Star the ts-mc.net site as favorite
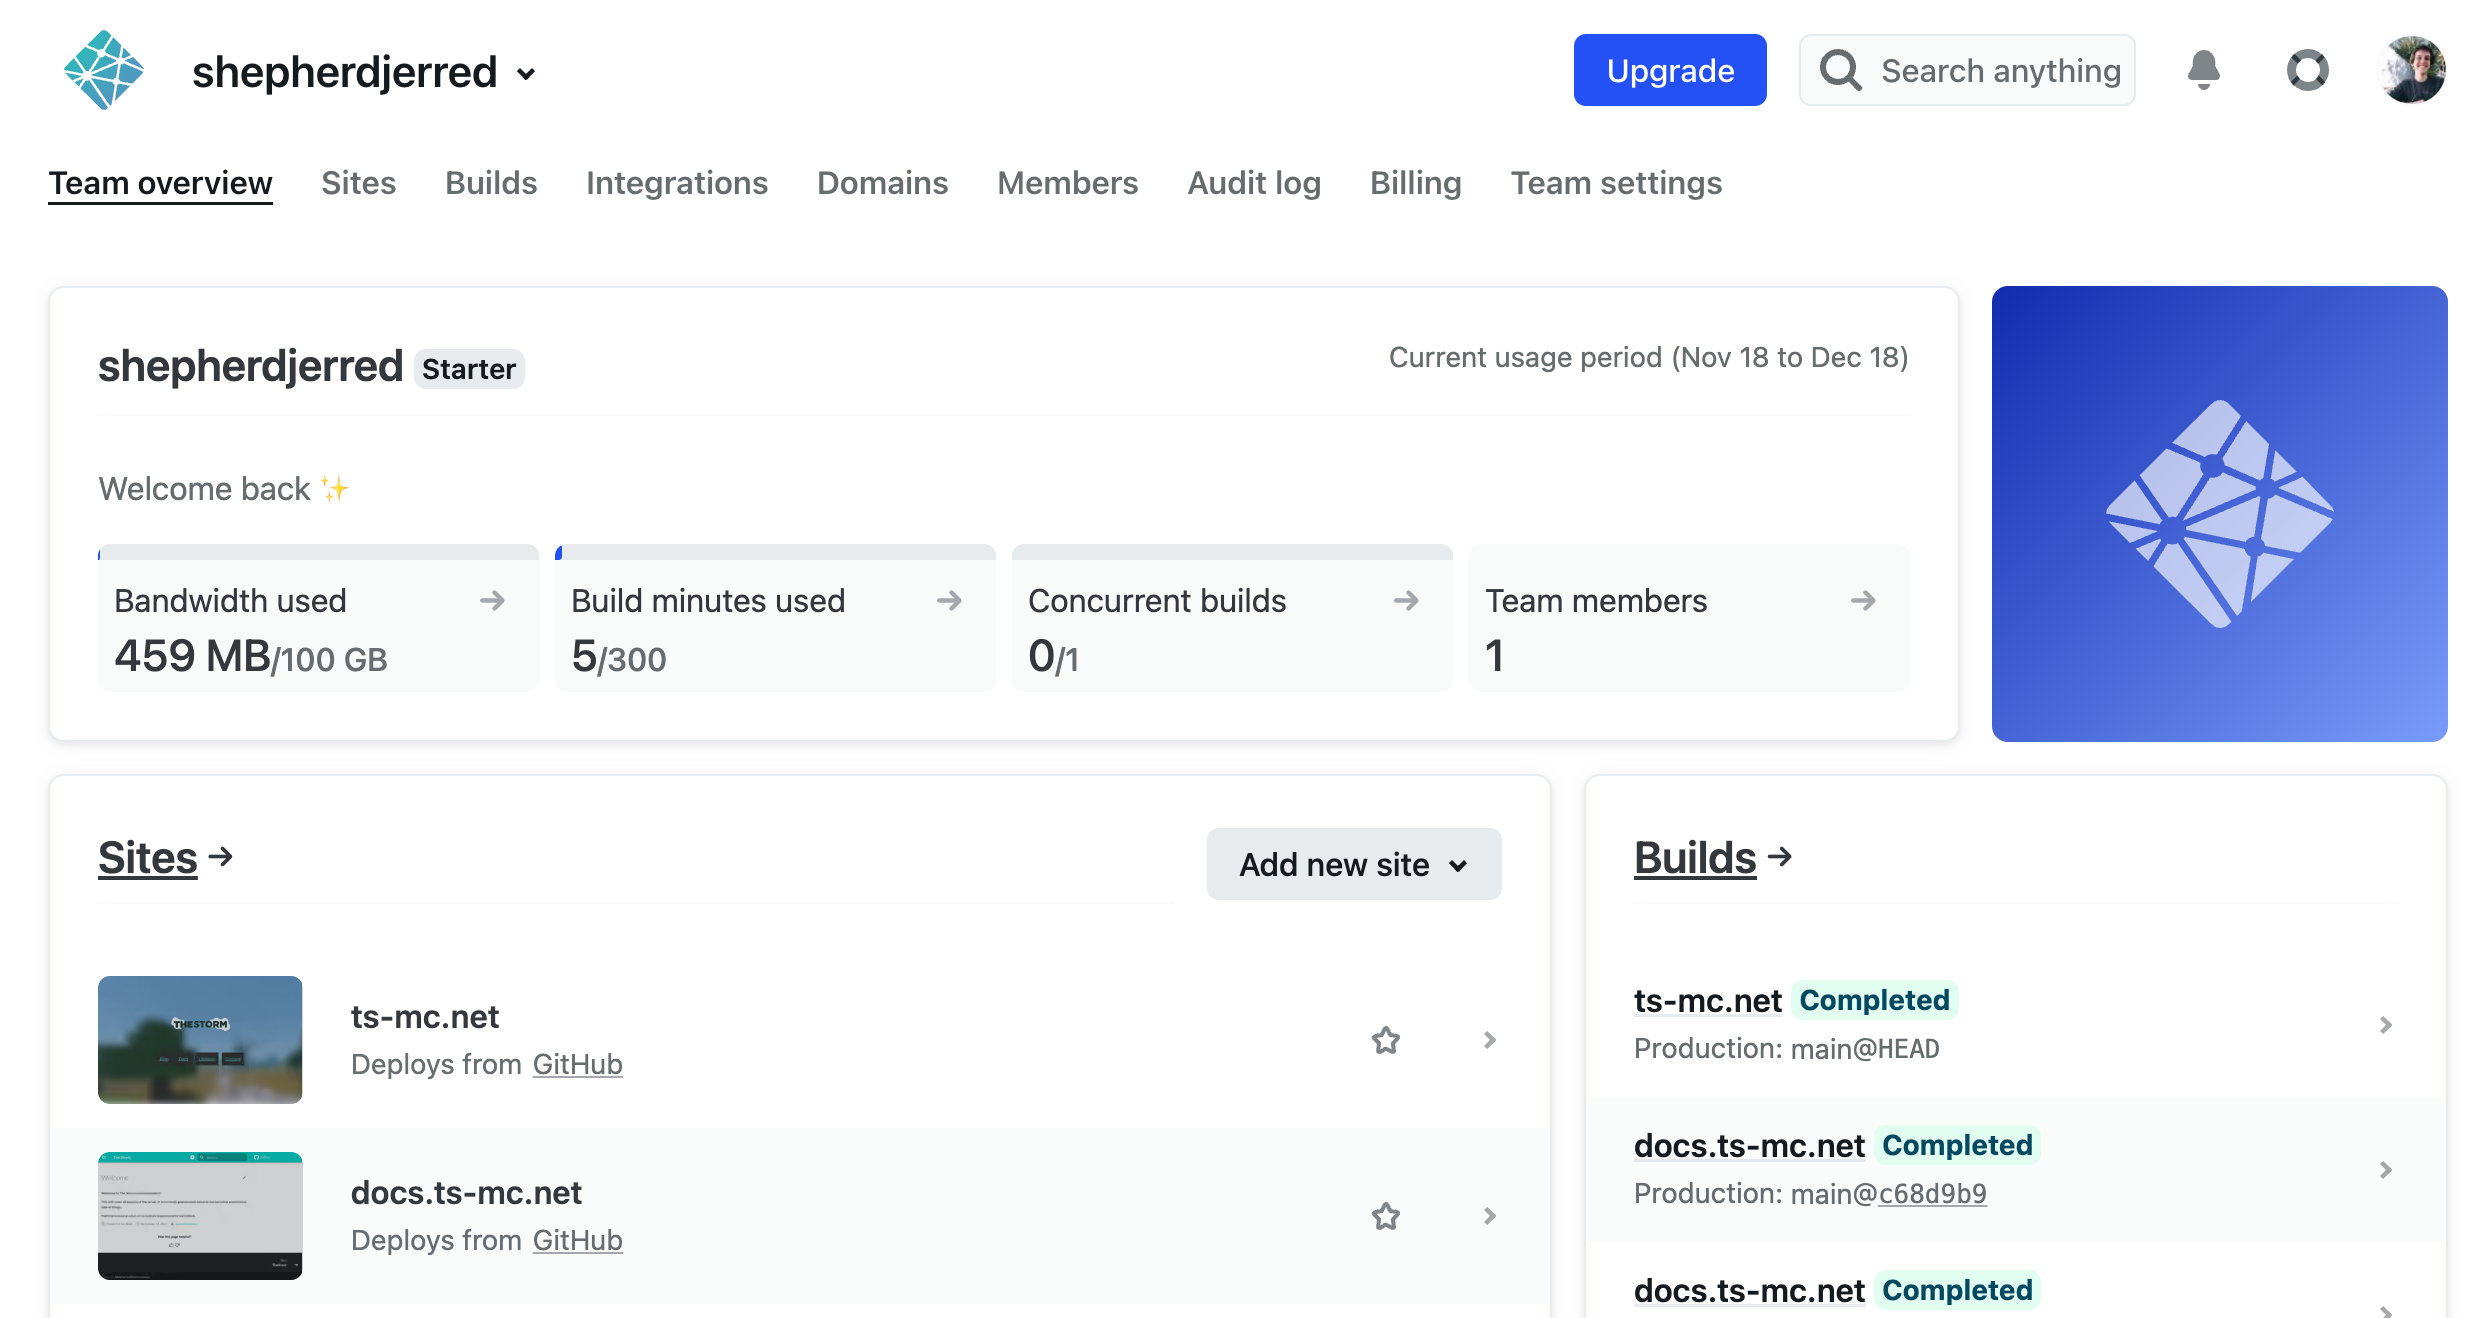Image resolution: width=2480 pixels, height=1318 pixels. click(x=1385, y=1040)
